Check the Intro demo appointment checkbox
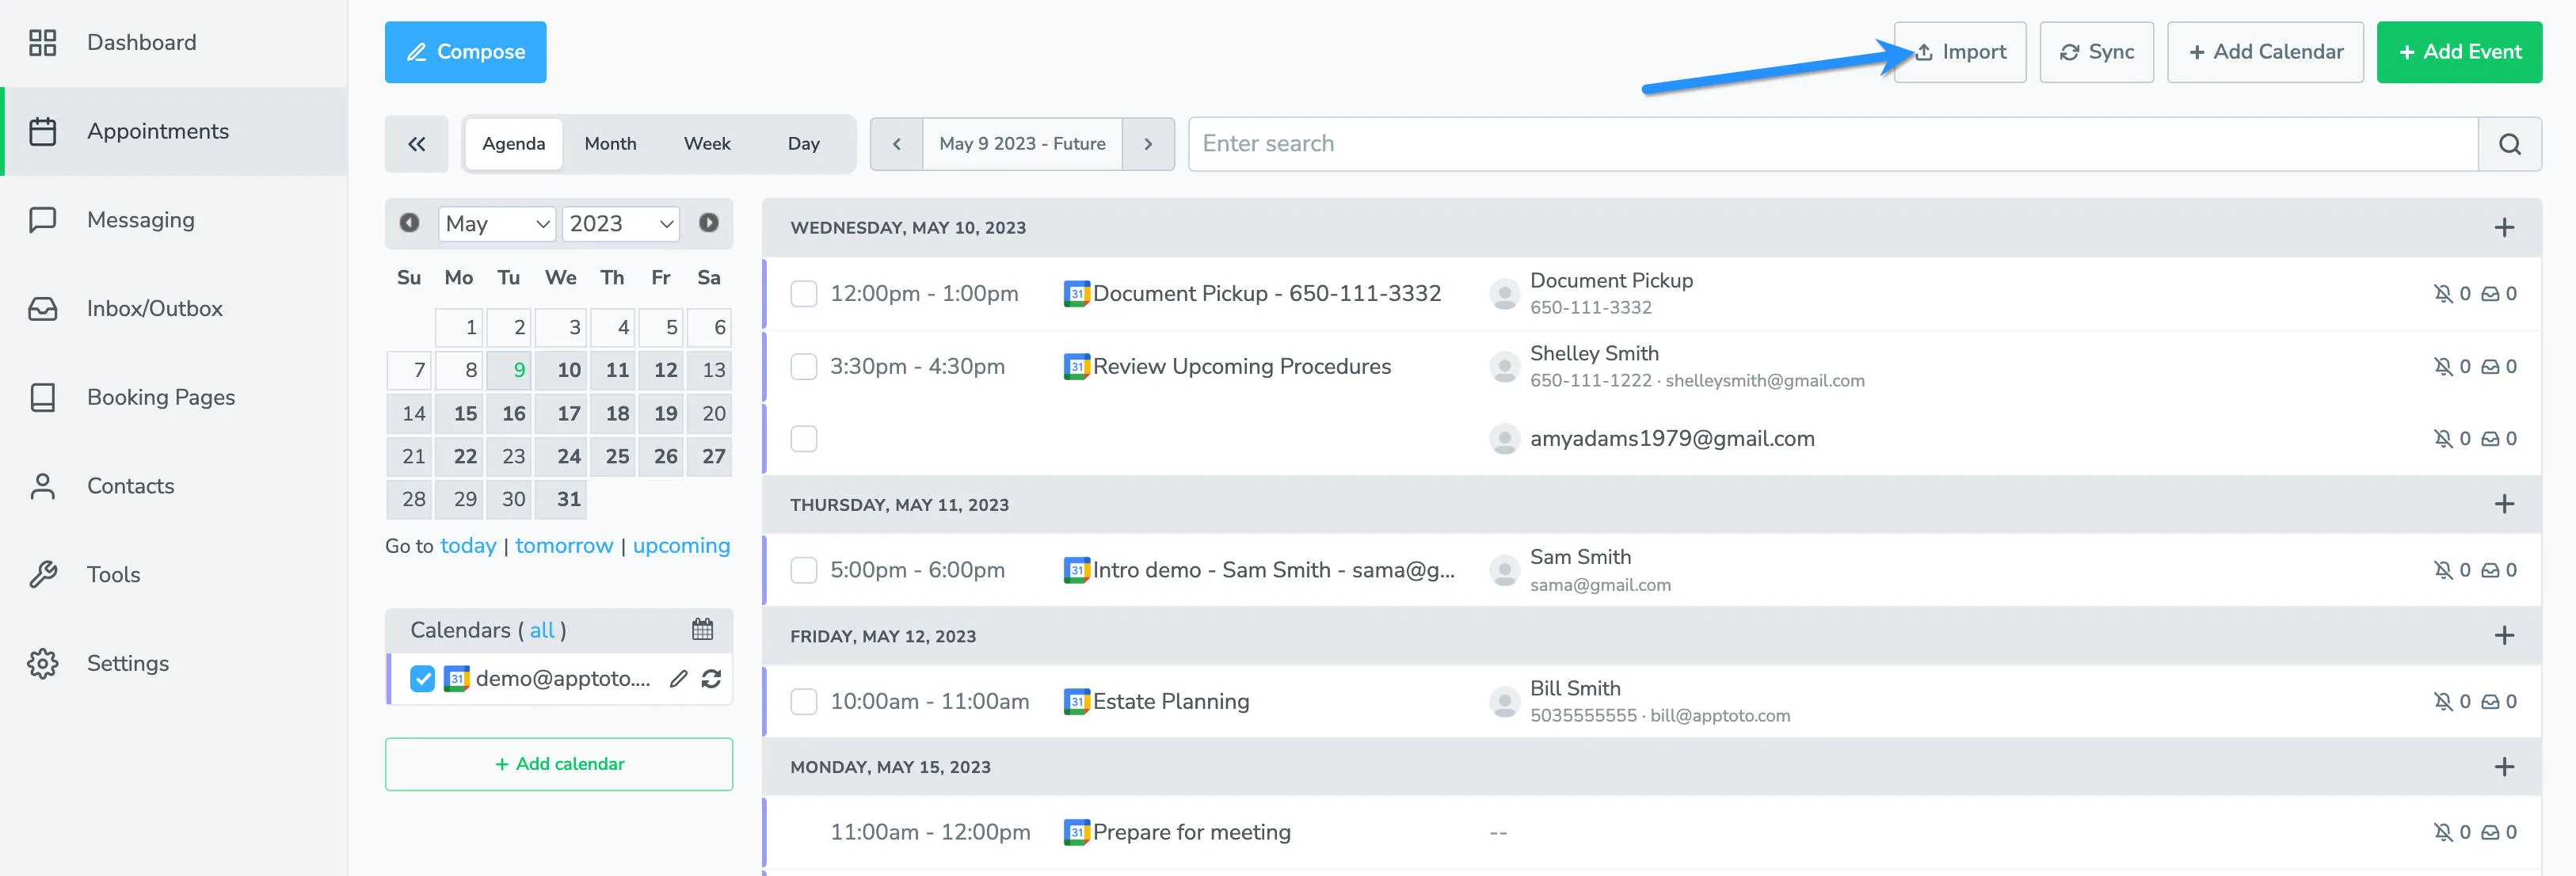This screenshot has width=2576, height=876. [803, 569]
